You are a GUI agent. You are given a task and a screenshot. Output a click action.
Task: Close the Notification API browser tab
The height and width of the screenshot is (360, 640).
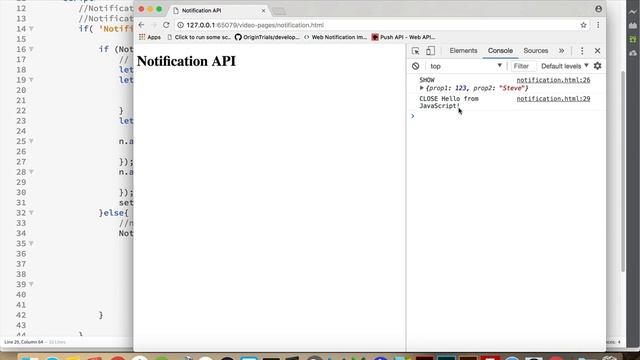tap(263, 11)
